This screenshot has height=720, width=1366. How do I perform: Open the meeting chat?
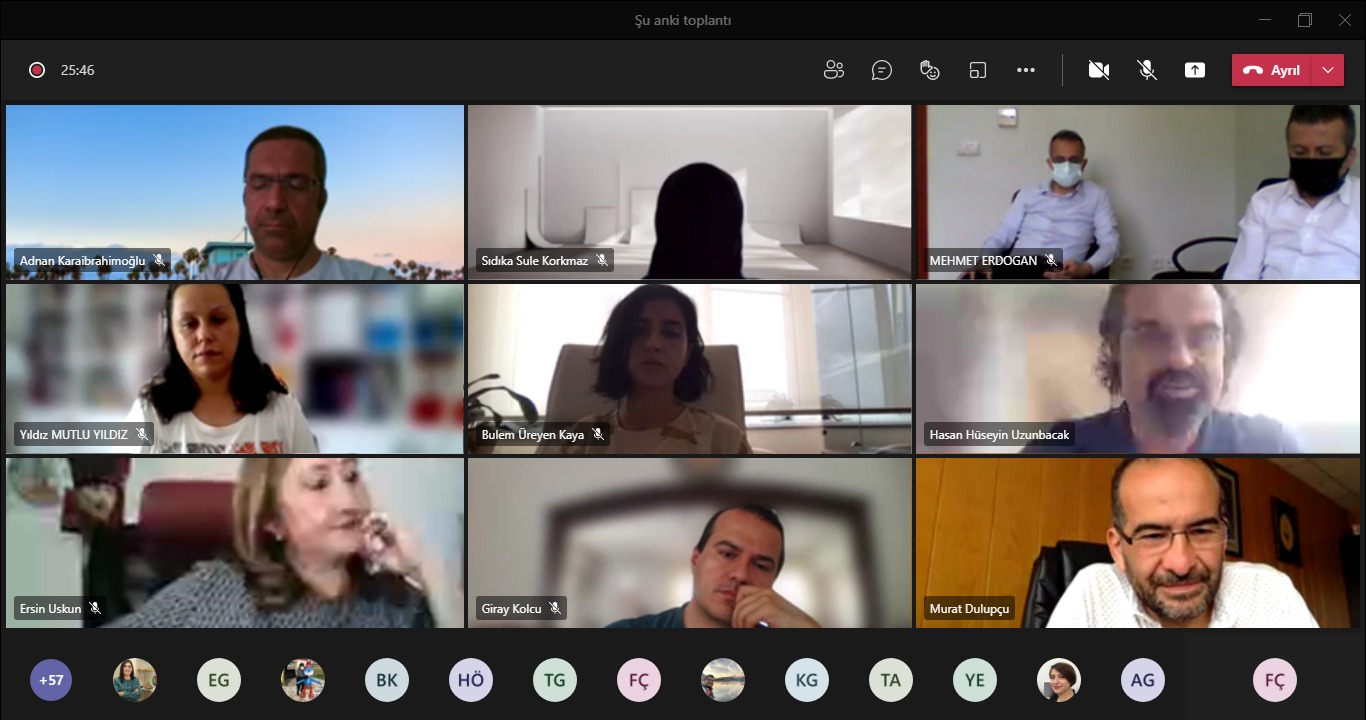(x=881, y=70)
